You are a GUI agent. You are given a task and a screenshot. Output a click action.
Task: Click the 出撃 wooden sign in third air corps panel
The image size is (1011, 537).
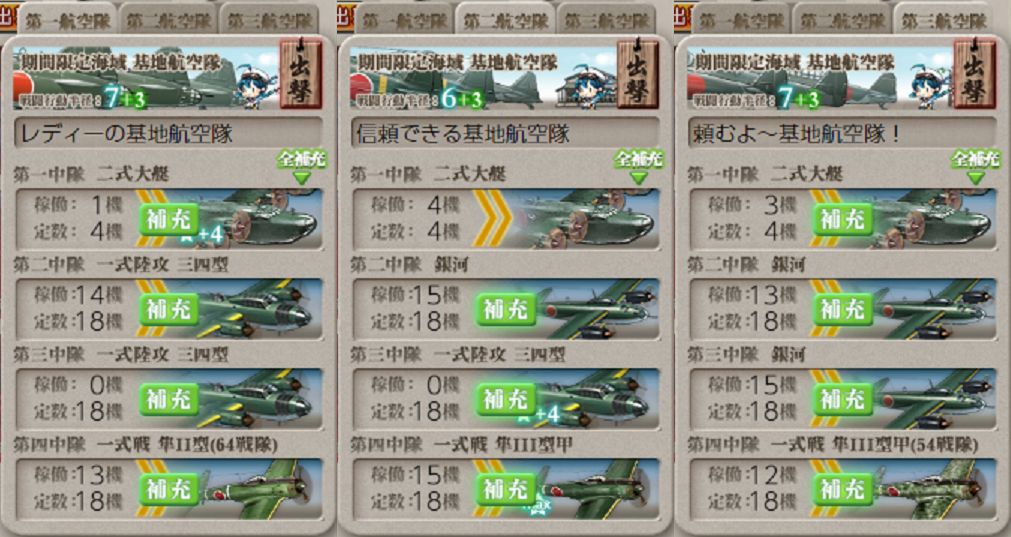(974, 75)
